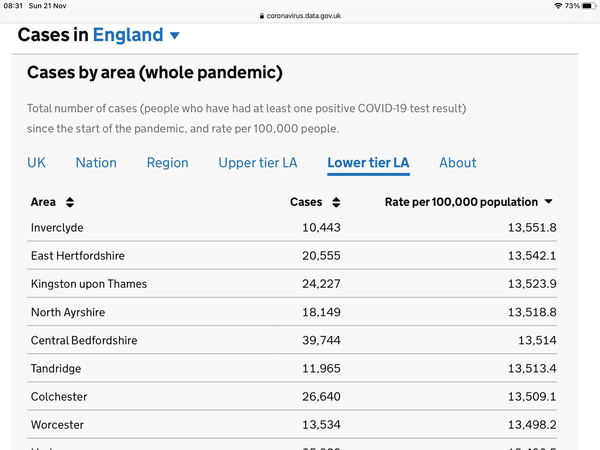
Task: Tap the battery indicator icon
Action: [586, 6]
